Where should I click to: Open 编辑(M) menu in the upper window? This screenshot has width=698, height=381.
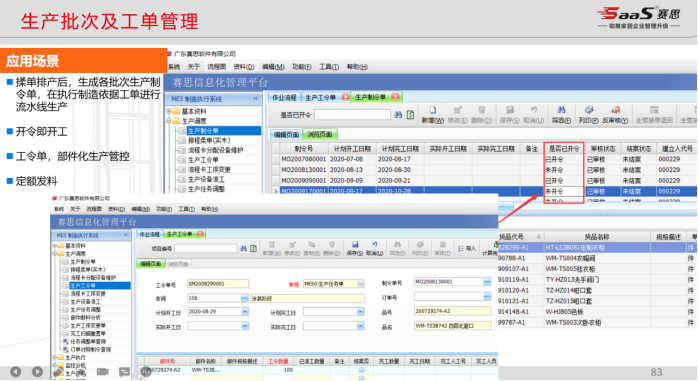273,67
